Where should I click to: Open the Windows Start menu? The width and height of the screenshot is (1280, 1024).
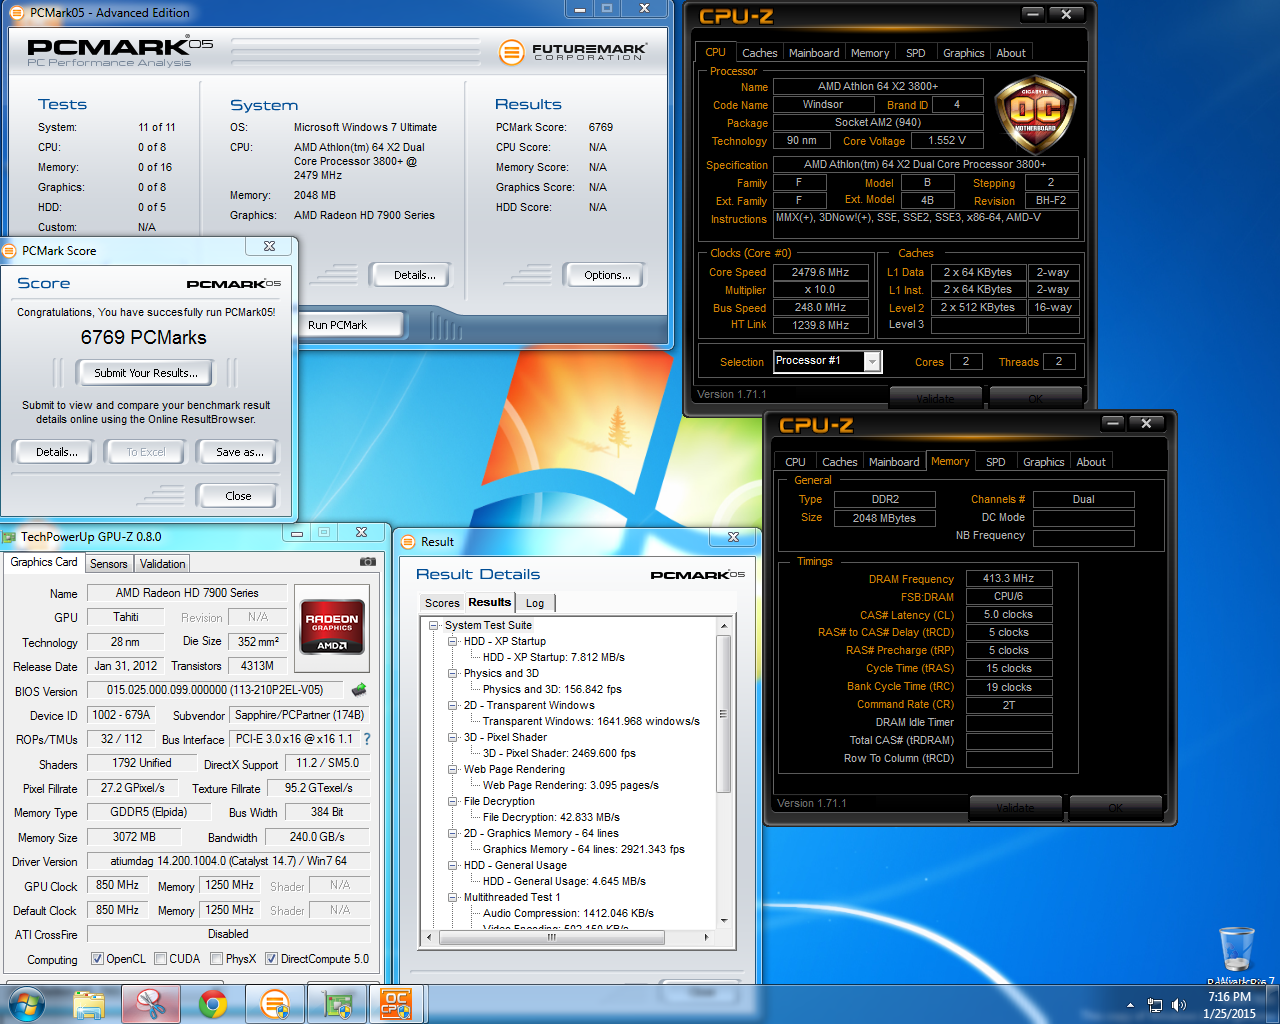point(27,1004)
